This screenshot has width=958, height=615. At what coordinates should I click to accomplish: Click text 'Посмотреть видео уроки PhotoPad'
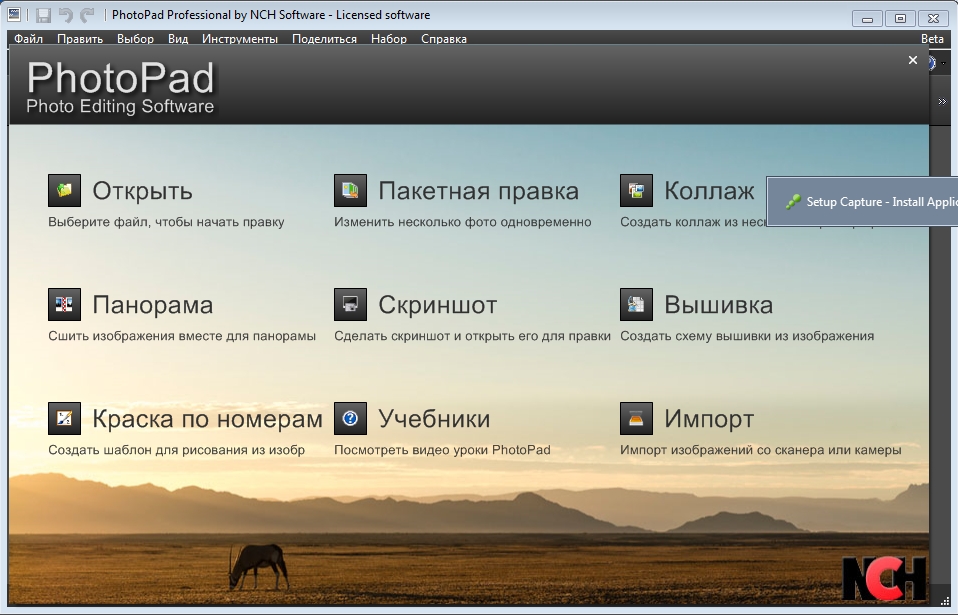tap(442, 450)
